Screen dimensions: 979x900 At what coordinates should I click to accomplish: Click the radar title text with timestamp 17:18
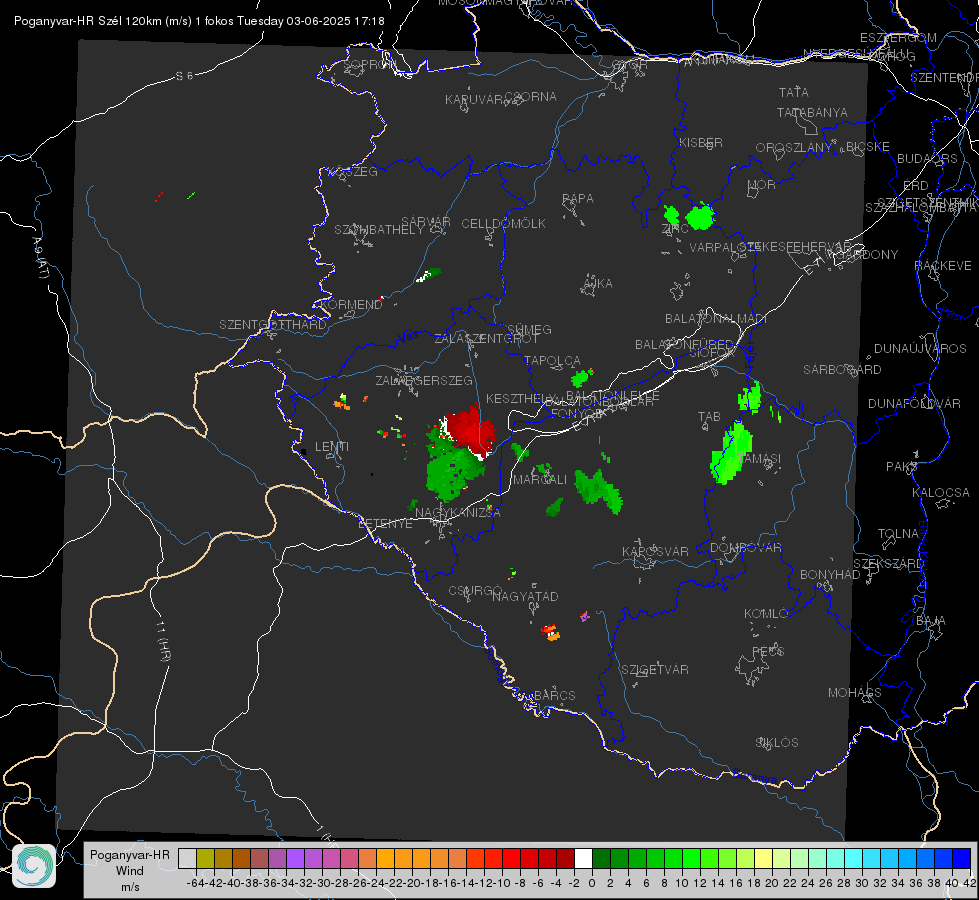199,21
